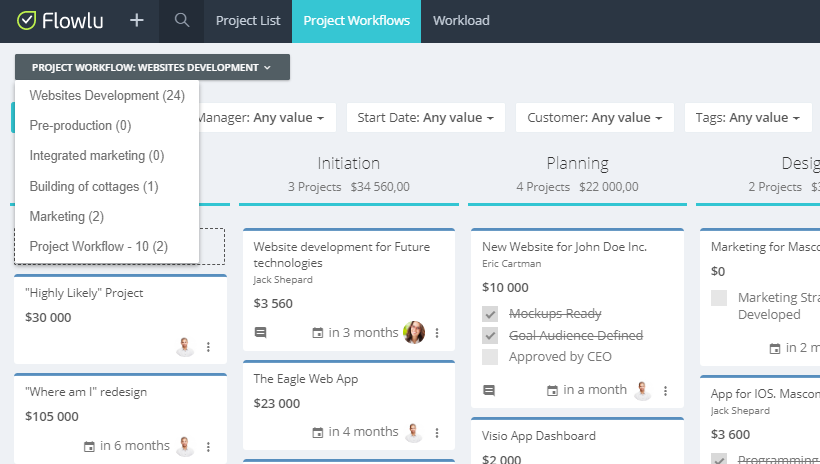Check Marketing Strategy Developed checklist item

(x=719, y=298)
